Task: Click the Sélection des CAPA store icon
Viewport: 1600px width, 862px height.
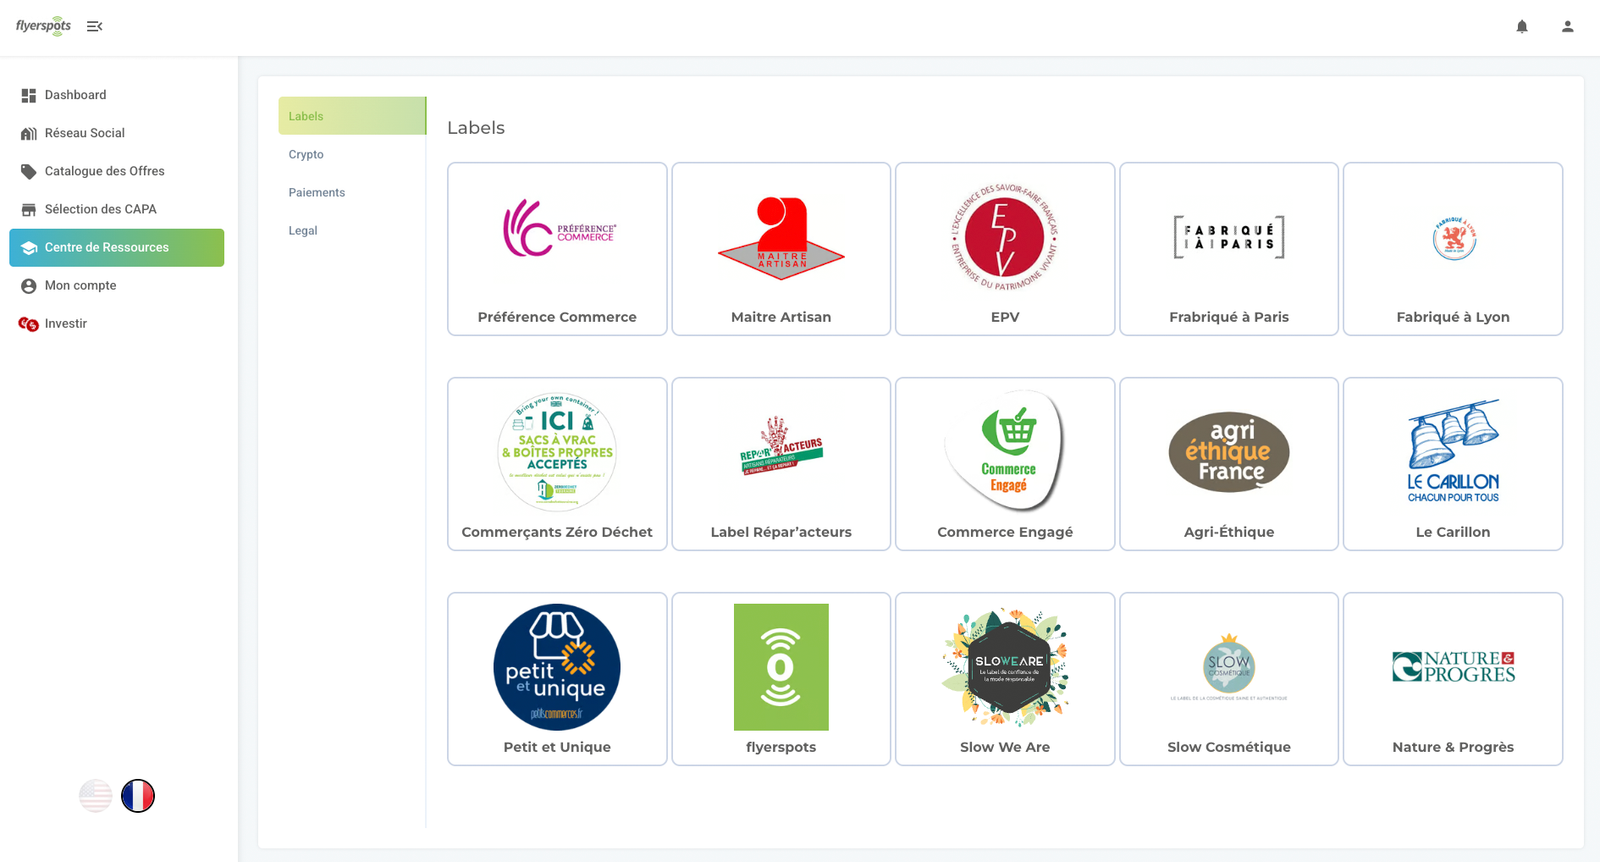Action: click(x=29, y=209)
